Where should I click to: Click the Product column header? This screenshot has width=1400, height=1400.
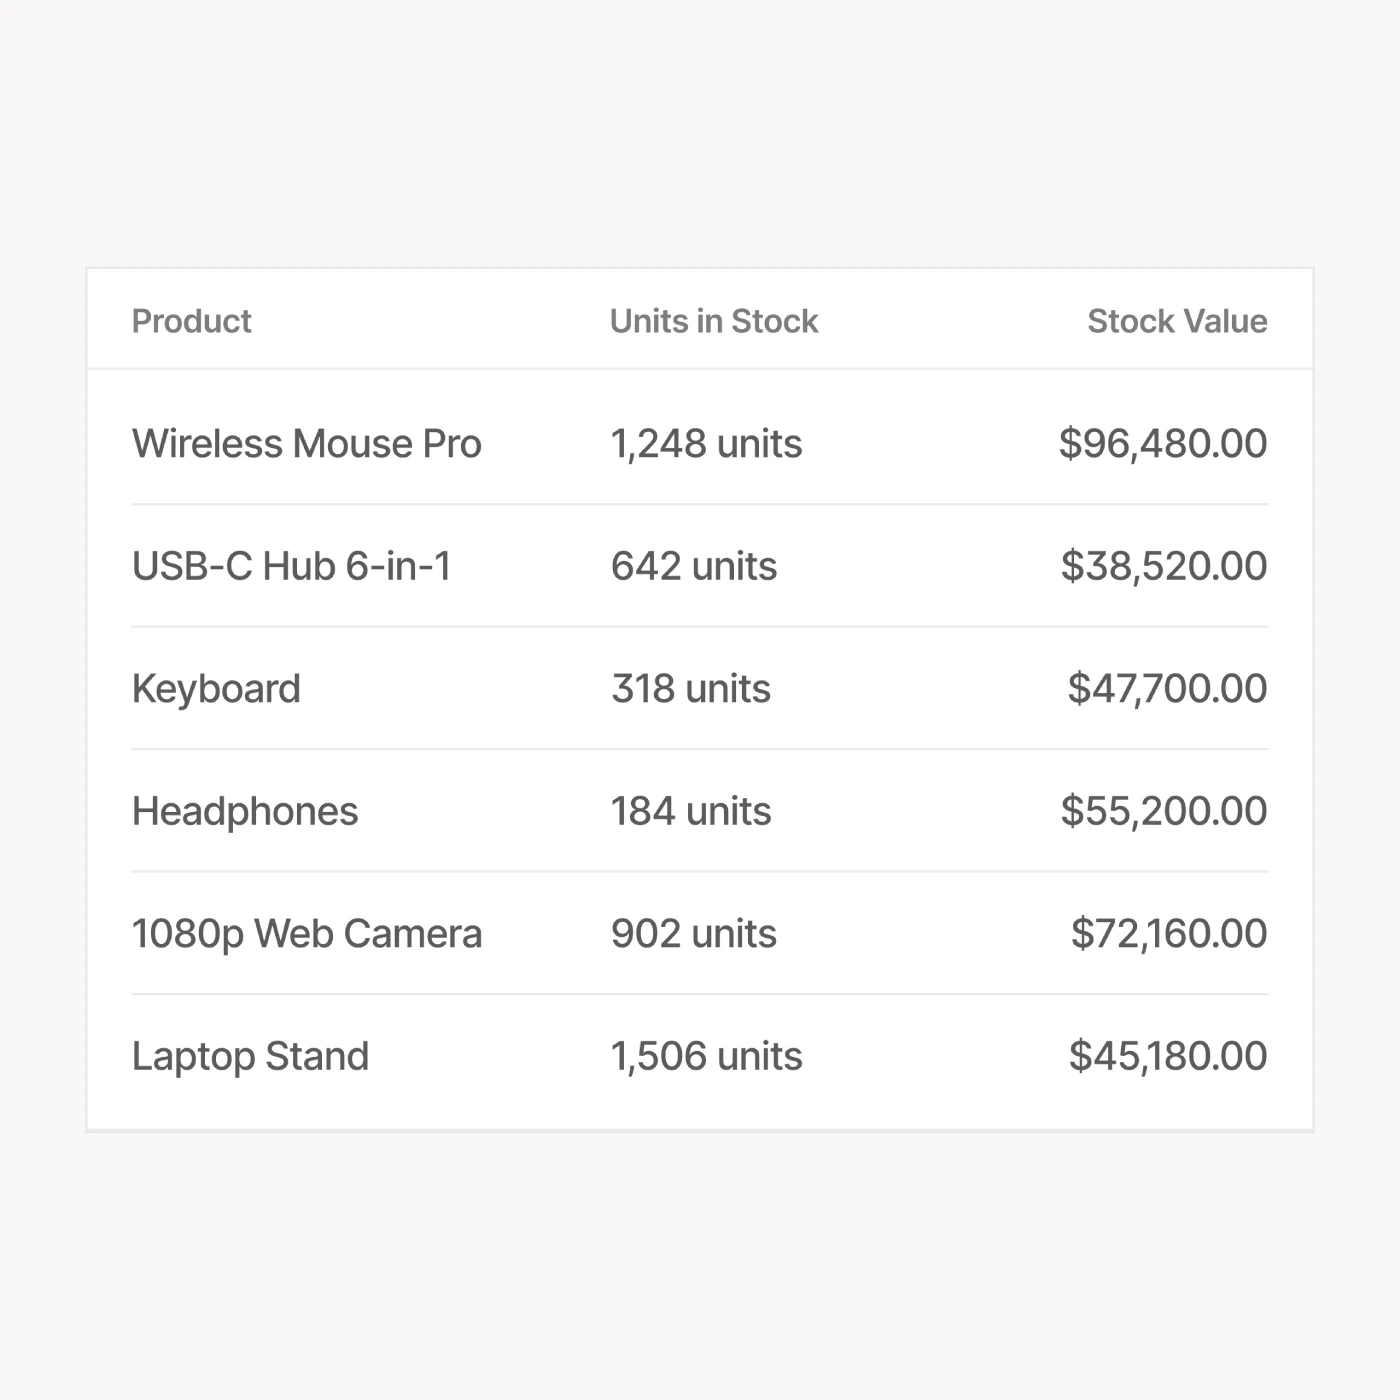tap(191, 321)
